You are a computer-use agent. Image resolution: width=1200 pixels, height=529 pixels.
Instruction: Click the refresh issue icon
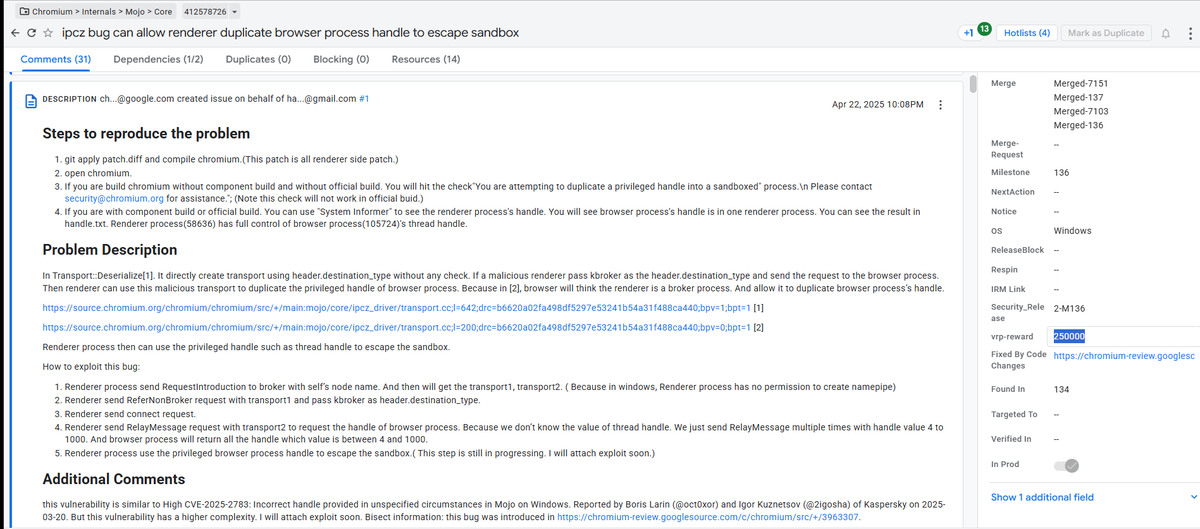(x=32, y=33)
